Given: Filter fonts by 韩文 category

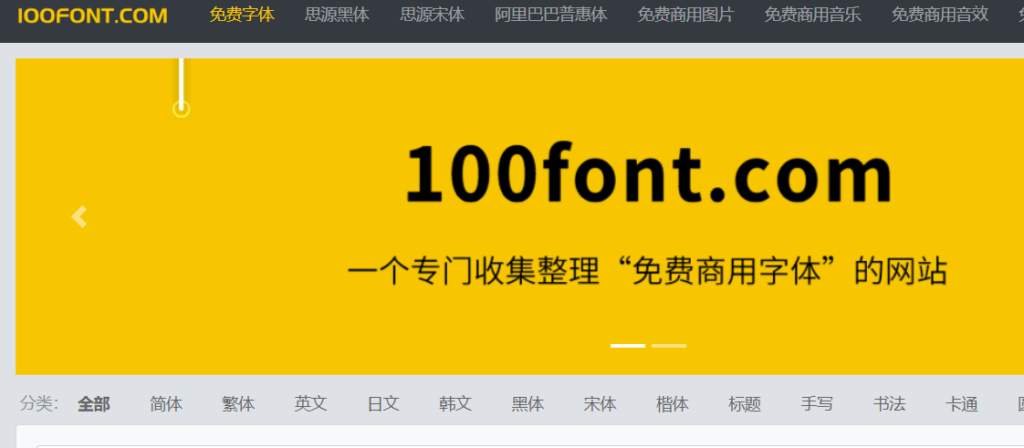Looking at the screenshot, I should (x=455, y=404).
